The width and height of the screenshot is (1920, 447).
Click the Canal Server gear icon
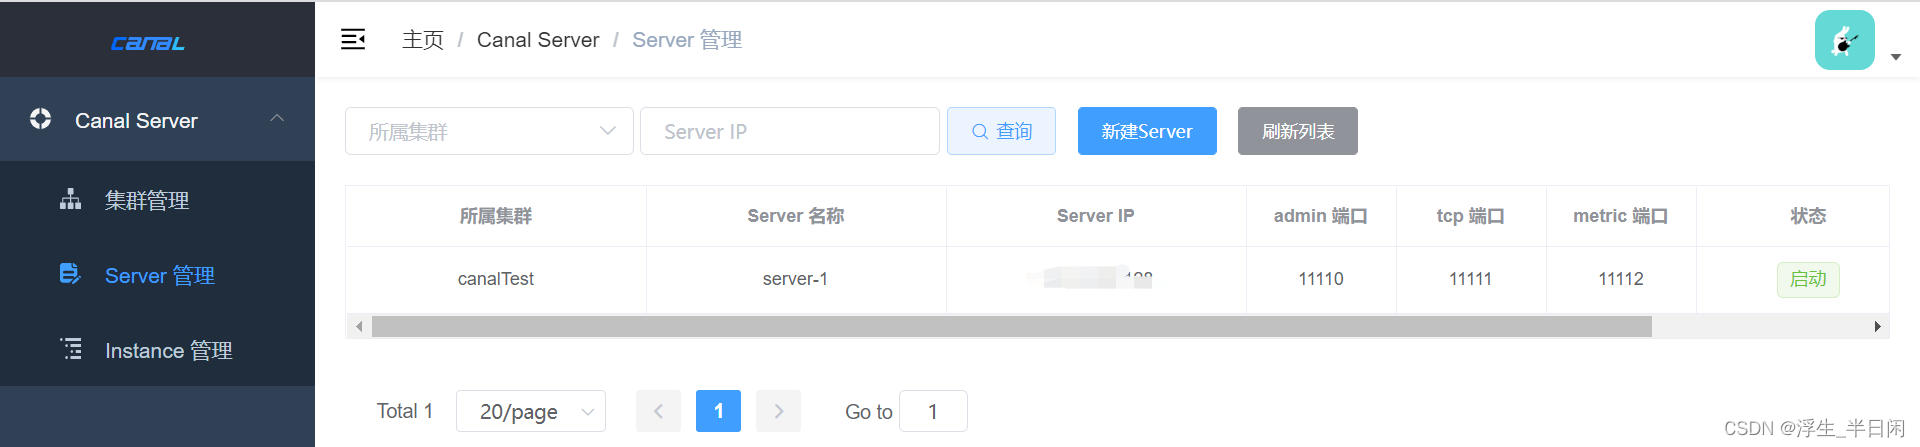click(x=40, y=119)
